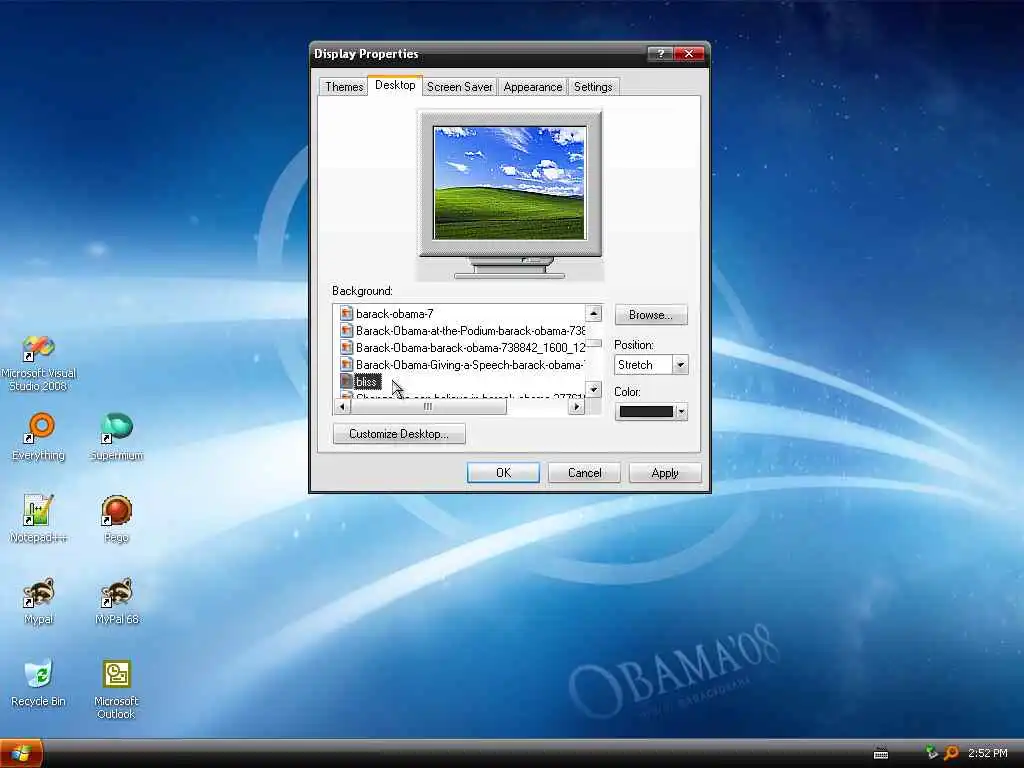Click the orange magnifier tray icon
This screenshot has height=768, width=1024.
pyautogui.click(x=951, y=753)
